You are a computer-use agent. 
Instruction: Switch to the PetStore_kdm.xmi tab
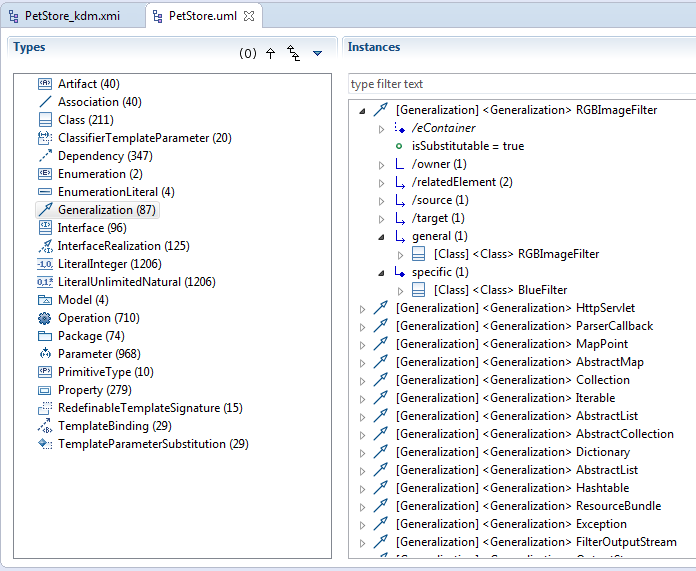65,16
